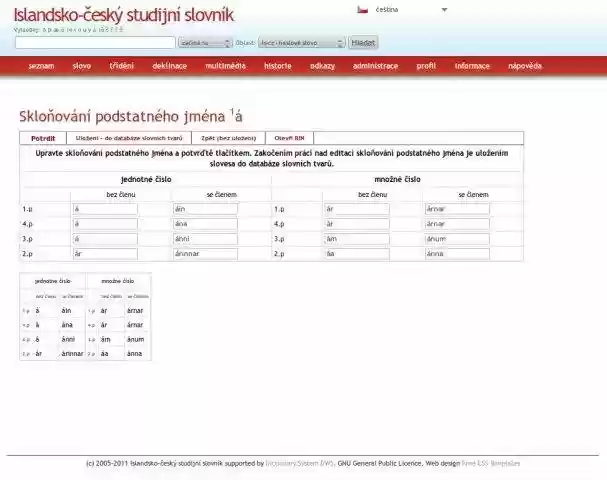Edit singular 4.p se členem field 'ána'

tap(205, 224)
